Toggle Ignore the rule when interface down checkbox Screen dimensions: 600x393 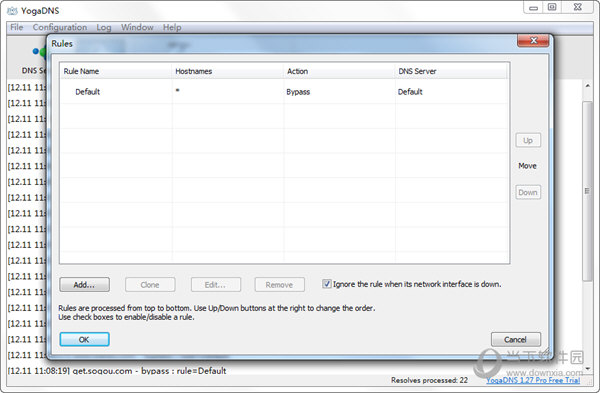point(326,284)
